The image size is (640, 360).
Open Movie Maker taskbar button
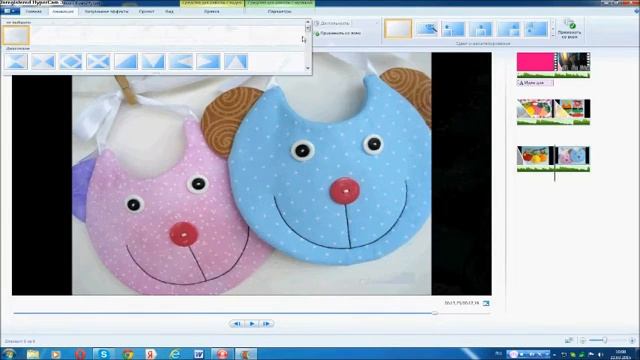coord(246,354)
